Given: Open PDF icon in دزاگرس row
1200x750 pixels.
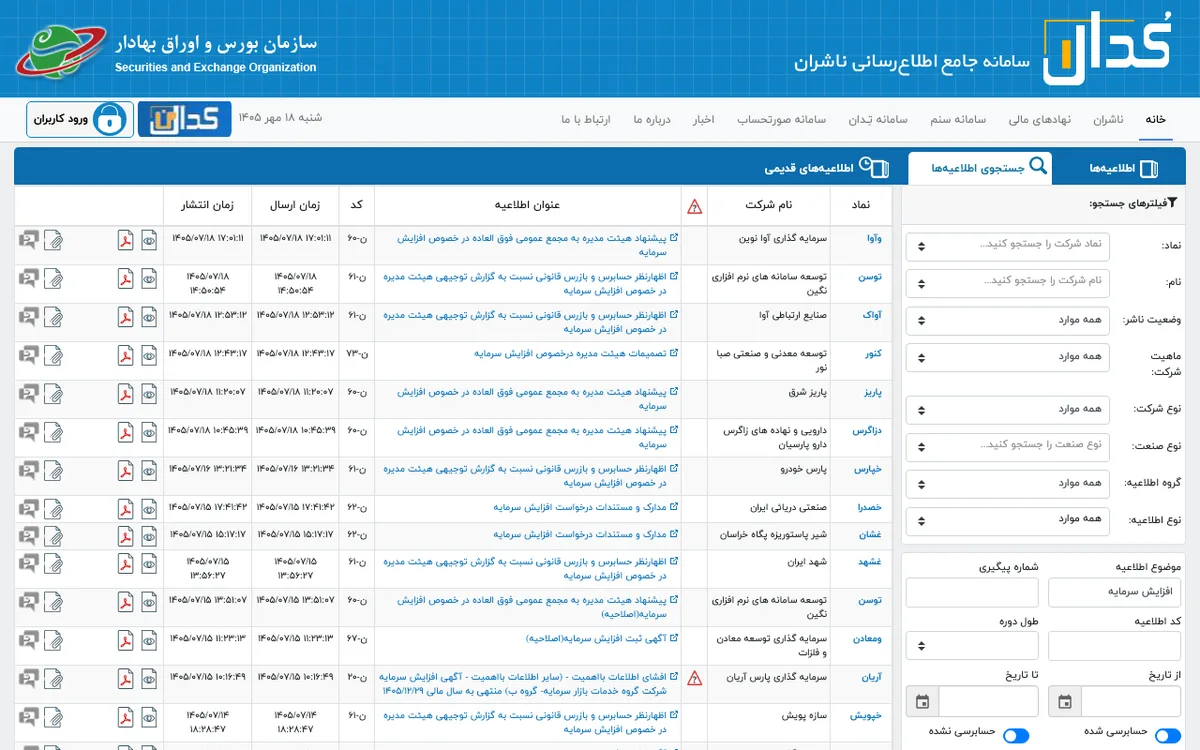Looking at the screenshot, I should click(x=125, y=432).
